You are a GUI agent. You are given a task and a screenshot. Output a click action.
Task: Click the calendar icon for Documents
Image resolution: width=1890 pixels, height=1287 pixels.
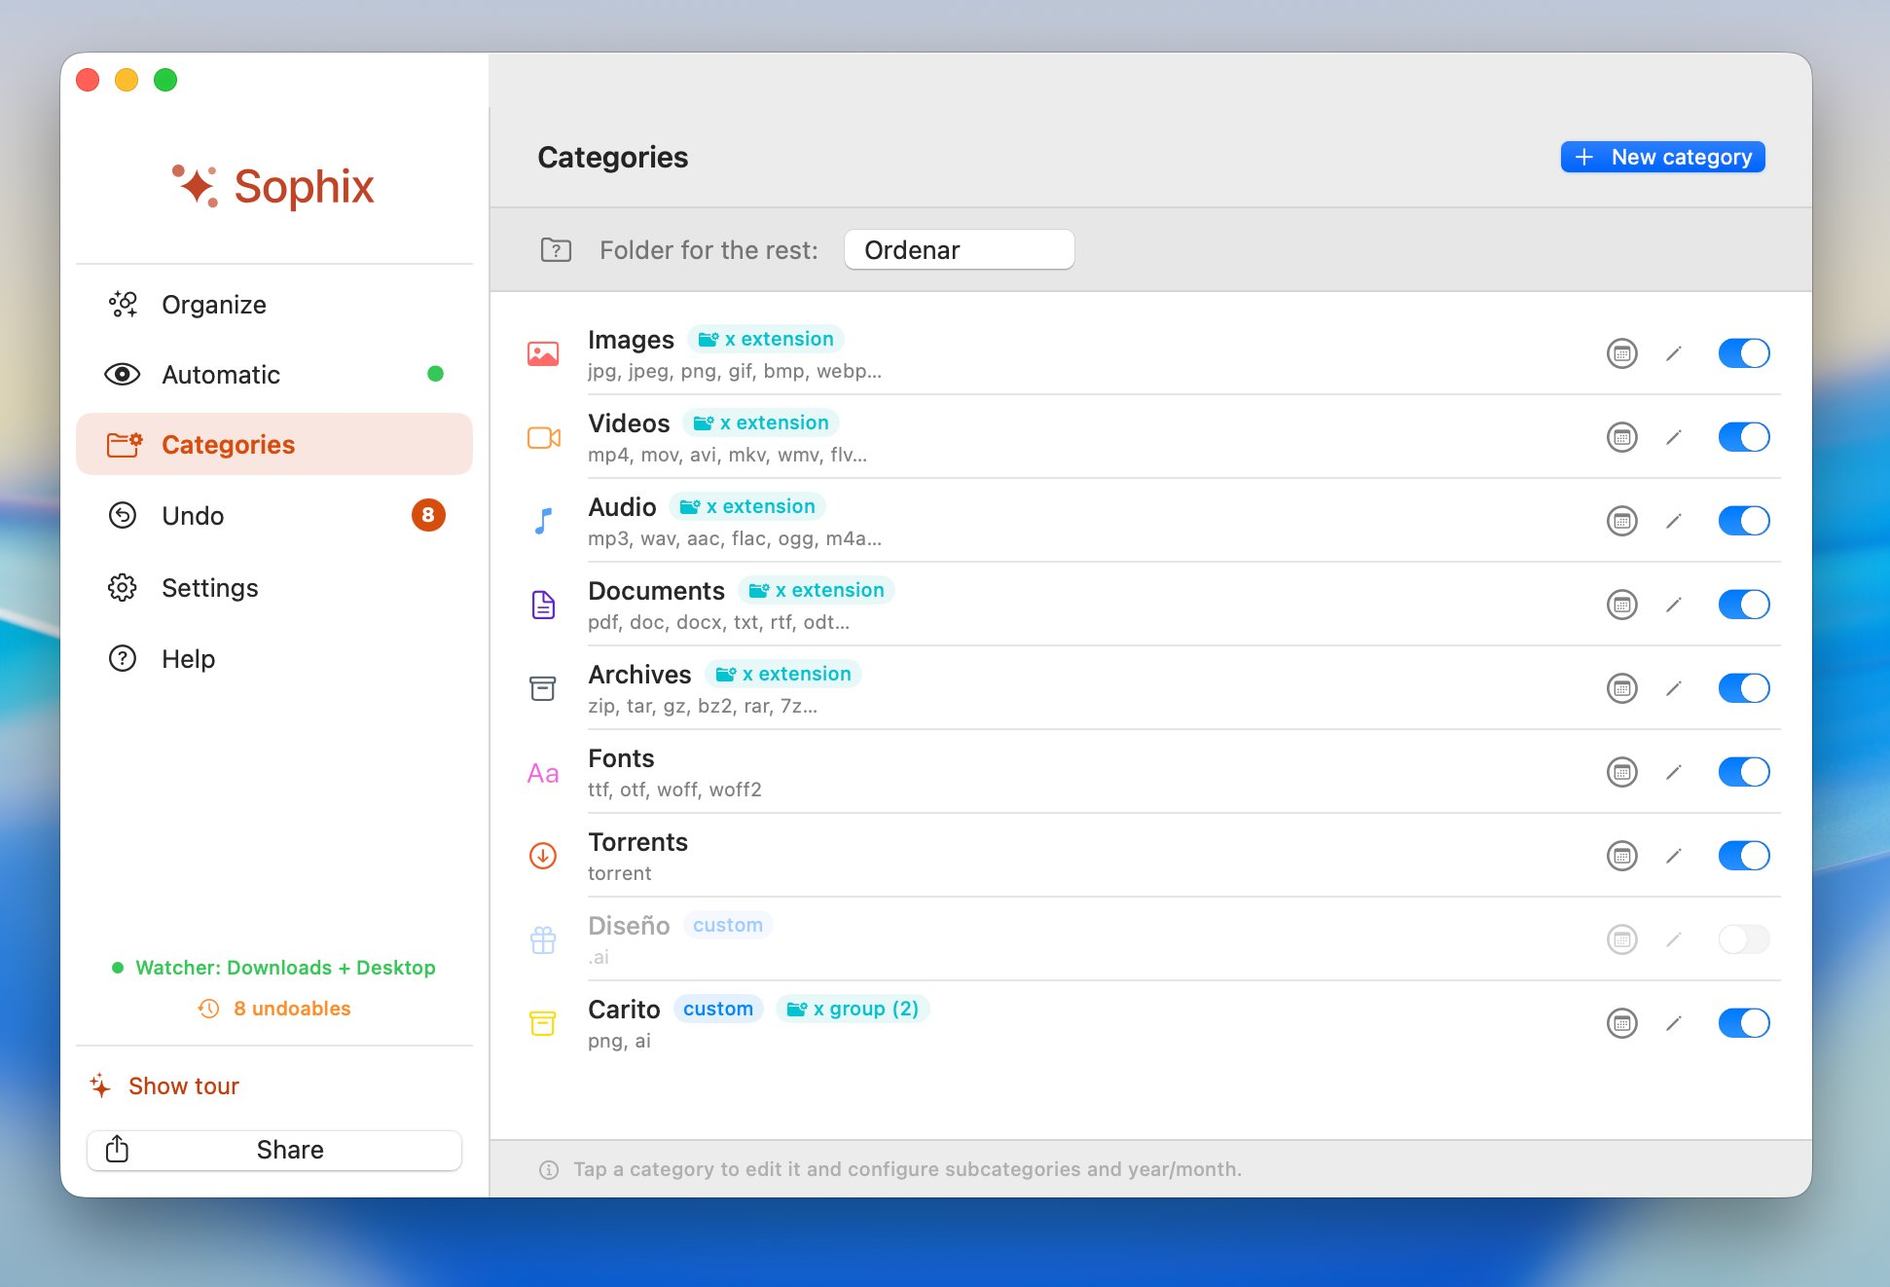pos(1621,604)
